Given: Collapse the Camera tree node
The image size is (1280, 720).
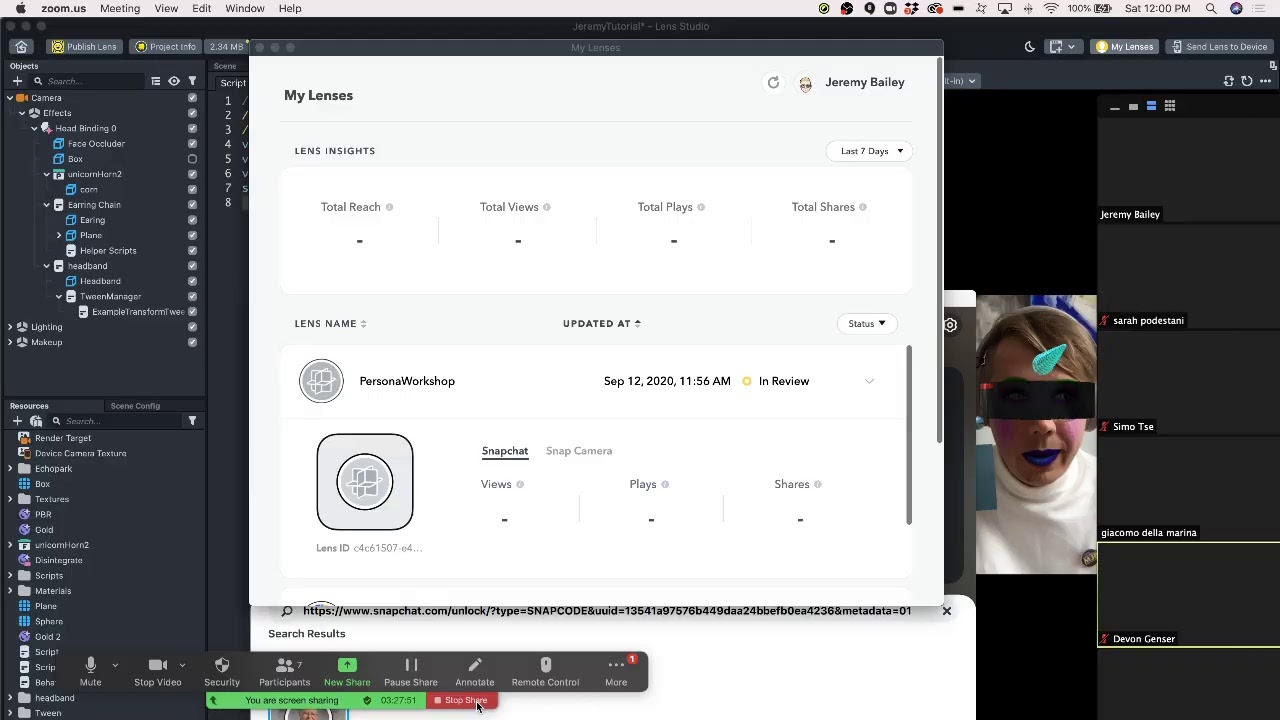Looking at the screenshot, I should [x=10, y=98].
